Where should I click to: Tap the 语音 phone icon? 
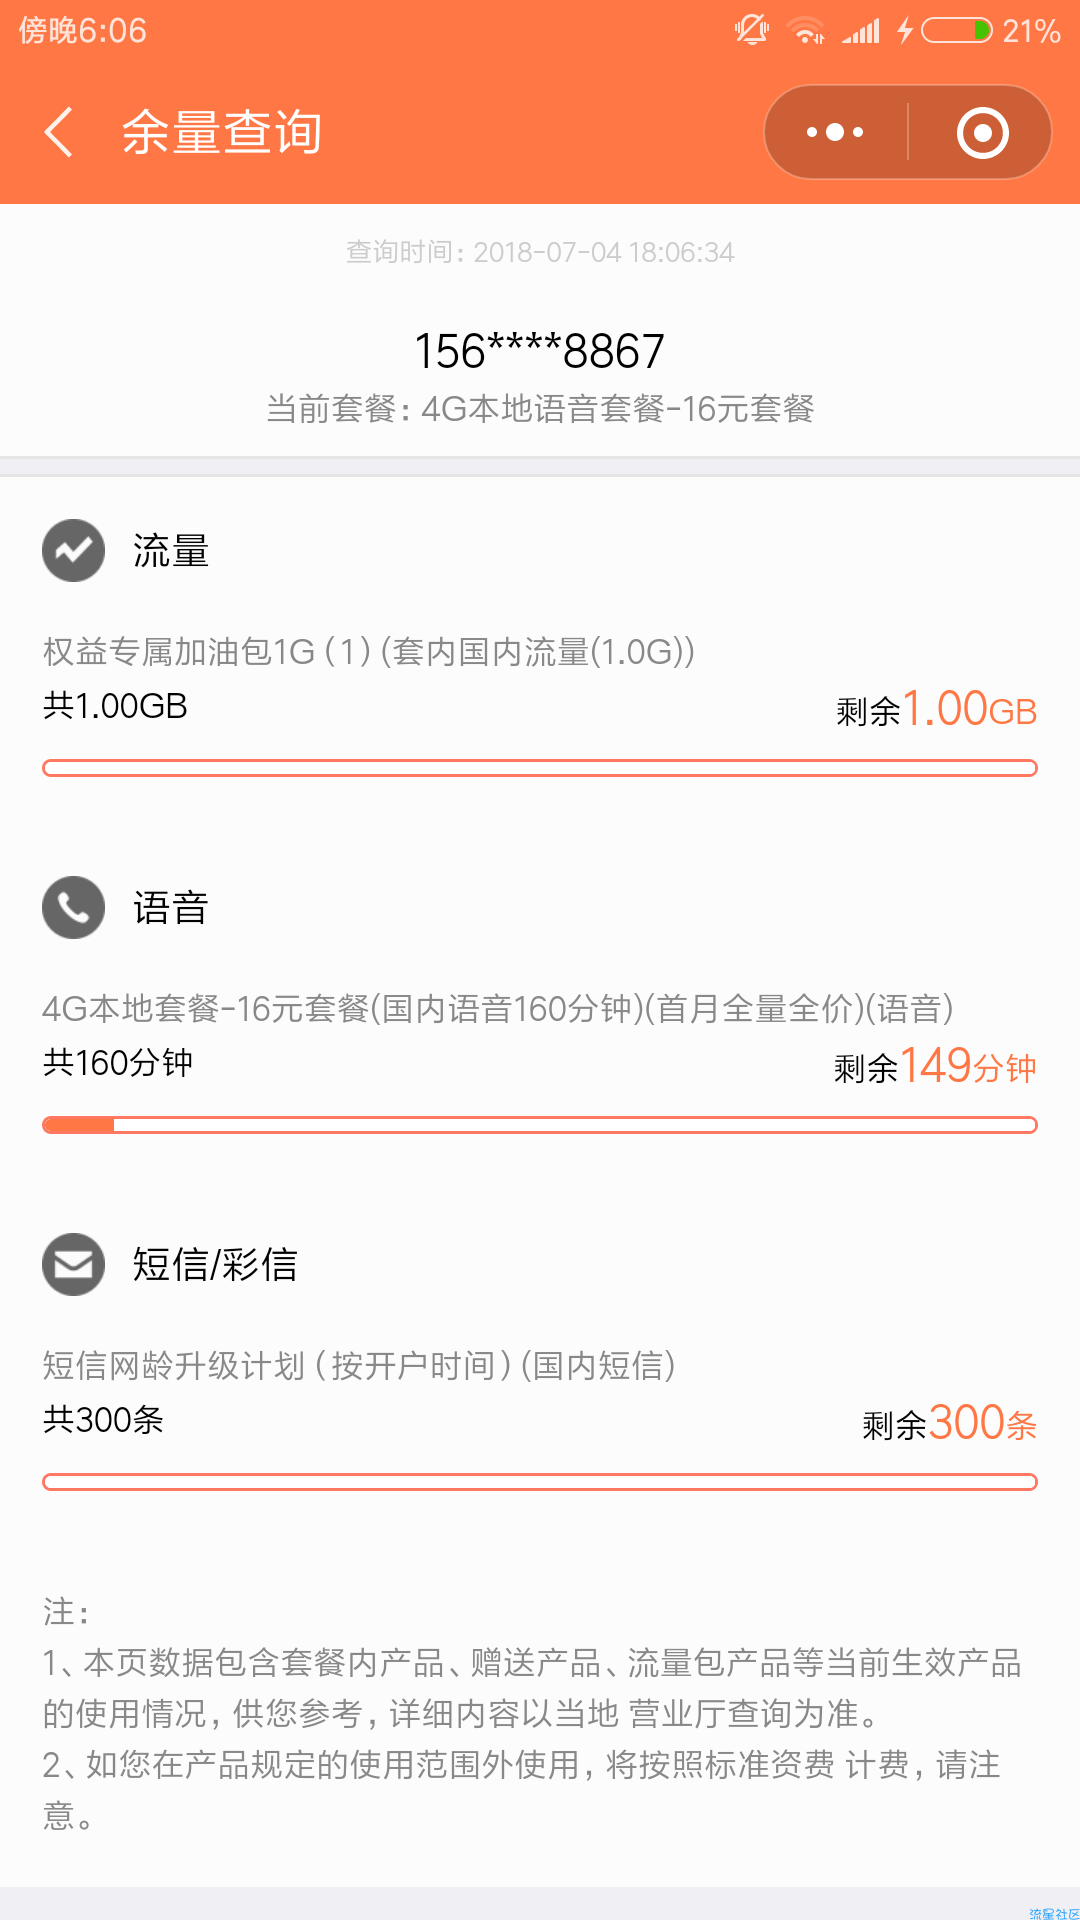(x=73, y=907)
